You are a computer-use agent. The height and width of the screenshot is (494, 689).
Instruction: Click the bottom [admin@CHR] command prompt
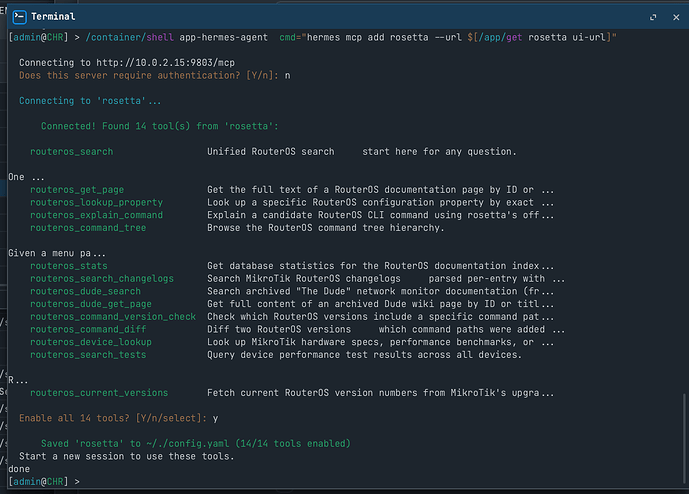pyautogui.click(x=44, y=482)
